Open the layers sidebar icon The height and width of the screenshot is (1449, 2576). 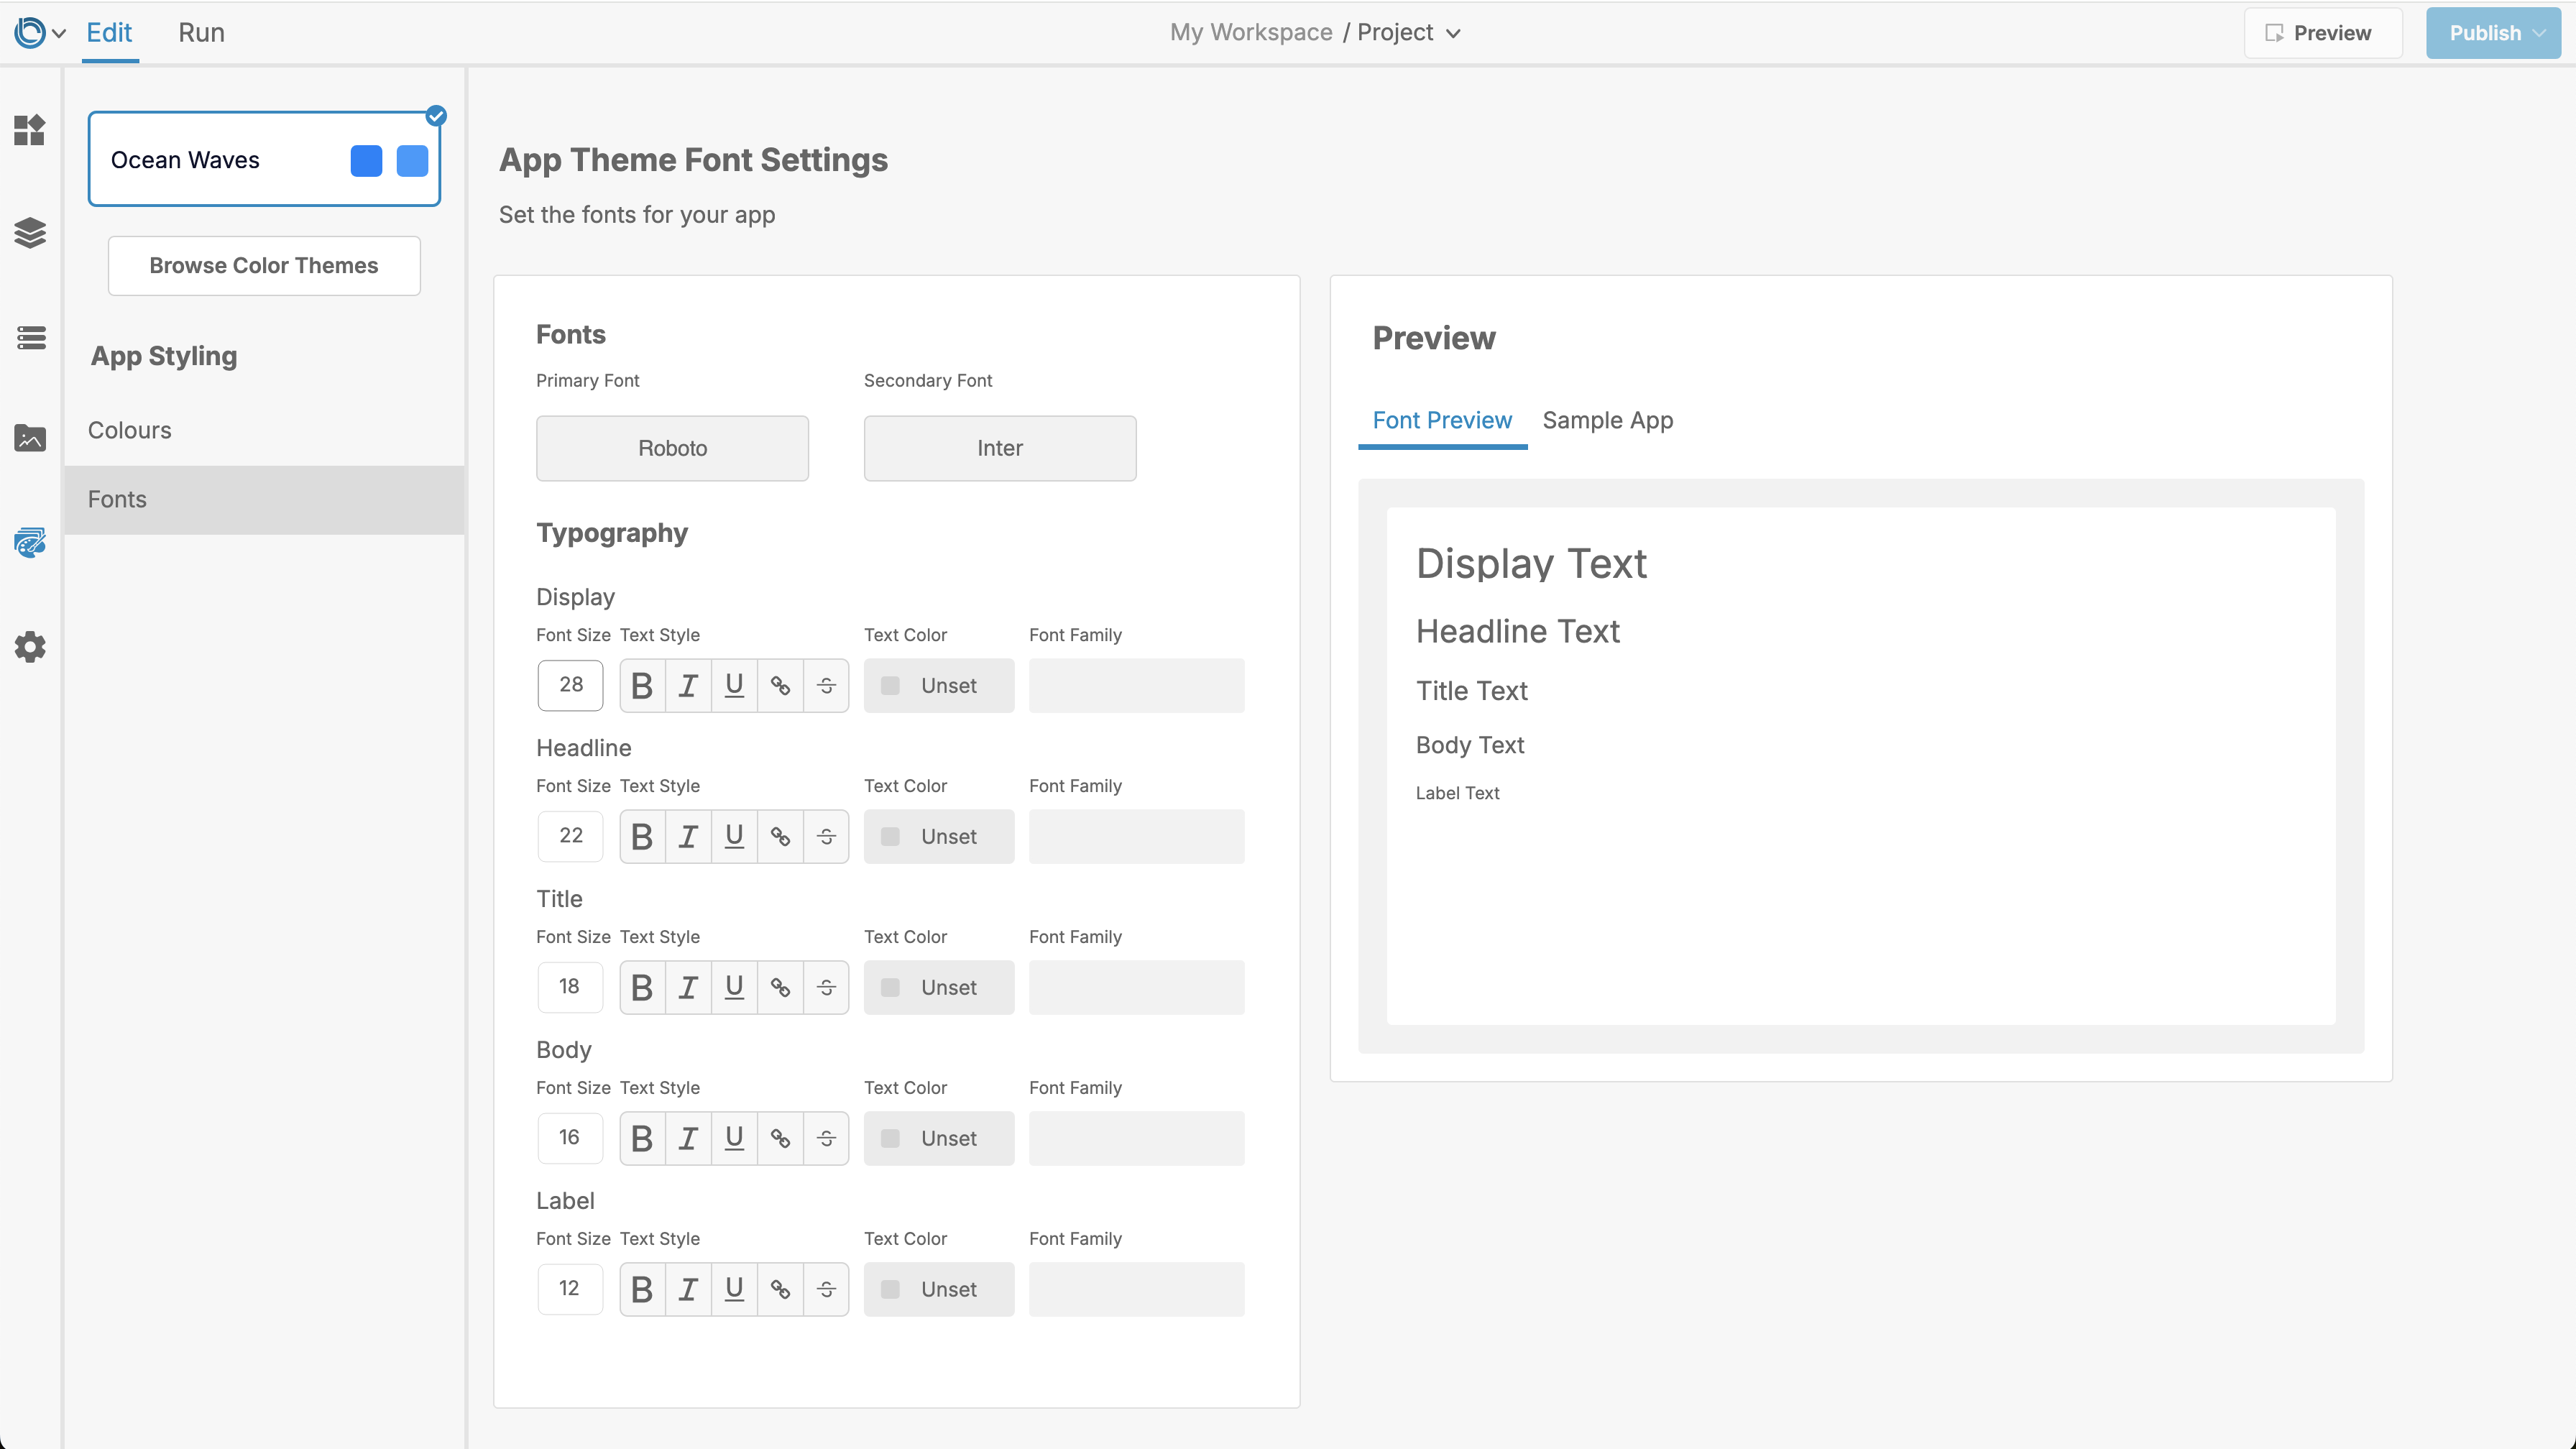30,233
